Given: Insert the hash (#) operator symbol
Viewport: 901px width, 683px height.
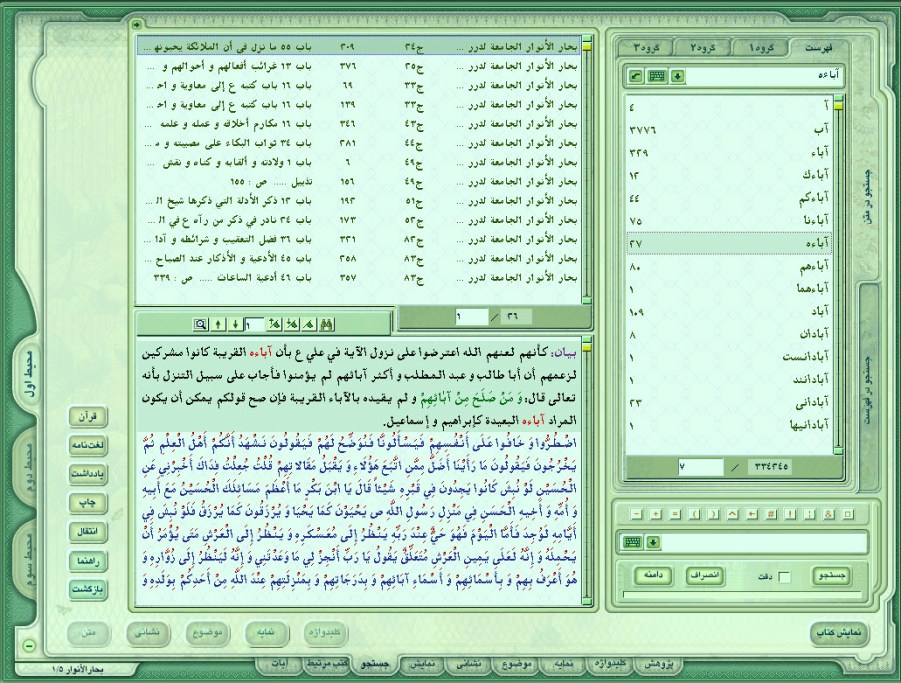Looking at the screenshot, I should click(772, 514).
